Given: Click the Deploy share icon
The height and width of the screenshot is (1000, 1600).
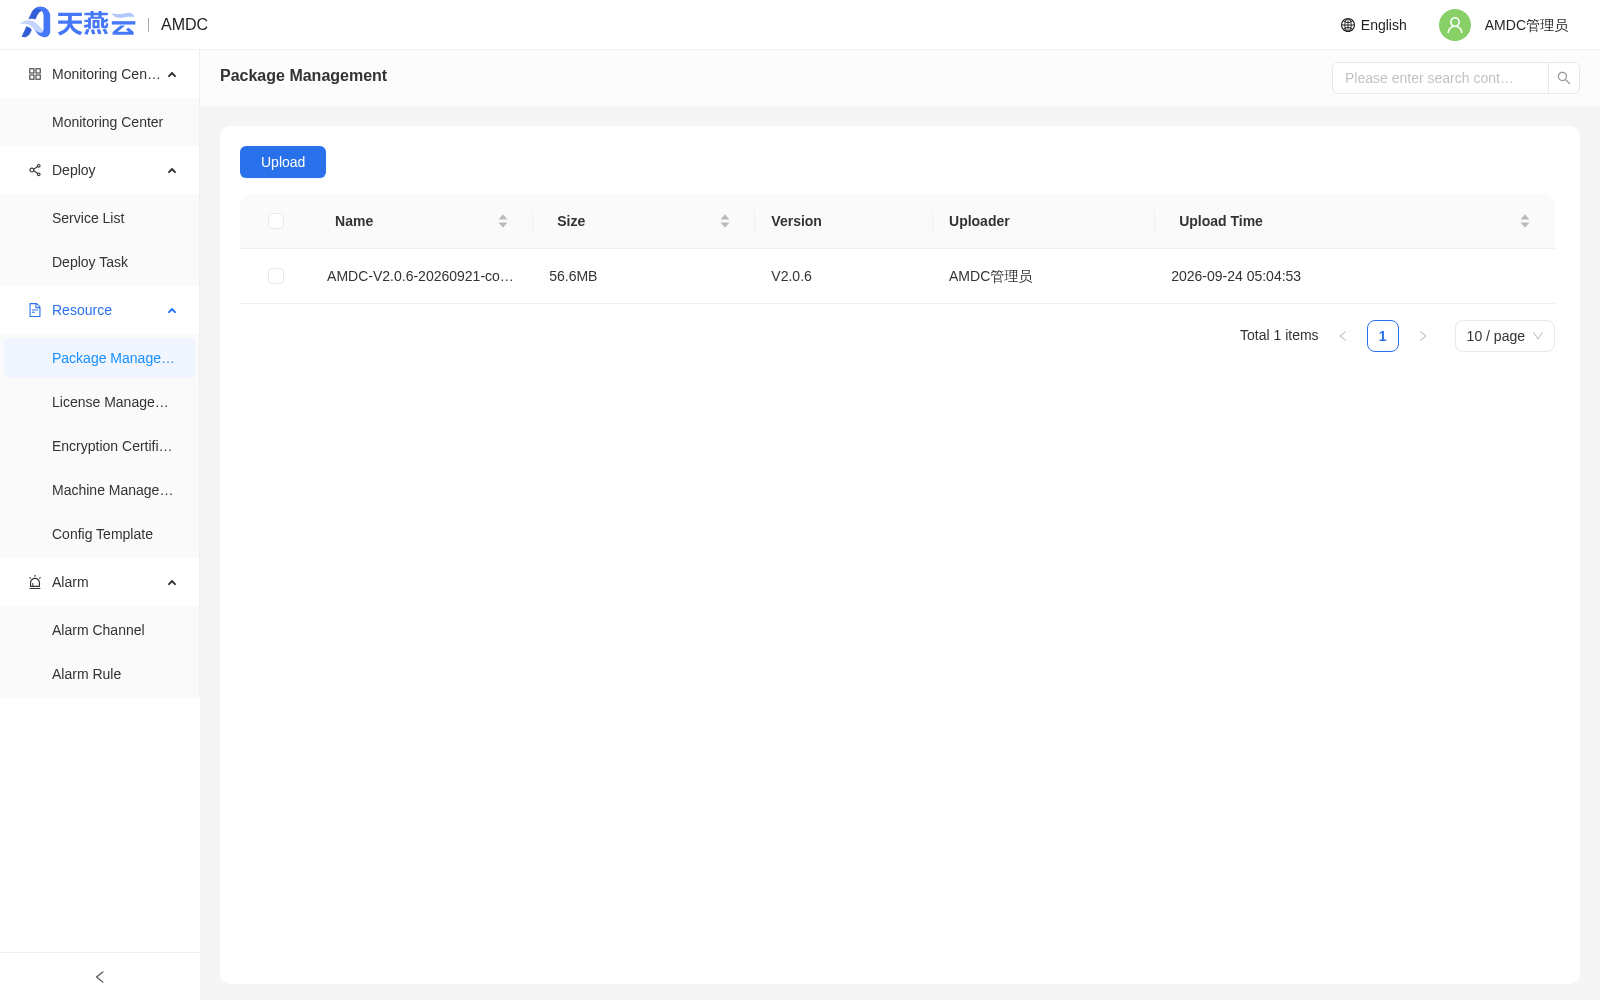Looking at the screenshot, I should tap(35, 170).
